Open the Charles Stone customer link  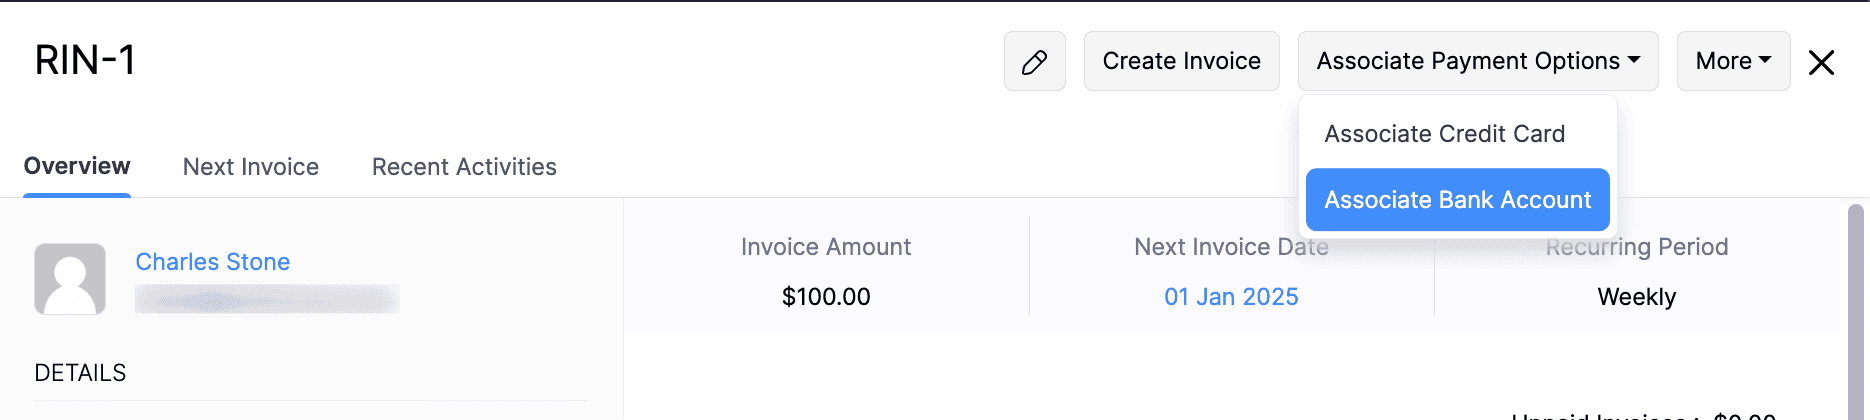[x=213, y=262]
